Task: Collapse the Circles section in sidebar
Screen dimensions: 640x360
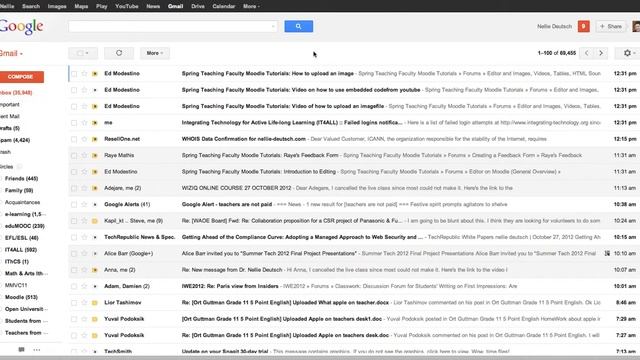Action: [7, 167]
